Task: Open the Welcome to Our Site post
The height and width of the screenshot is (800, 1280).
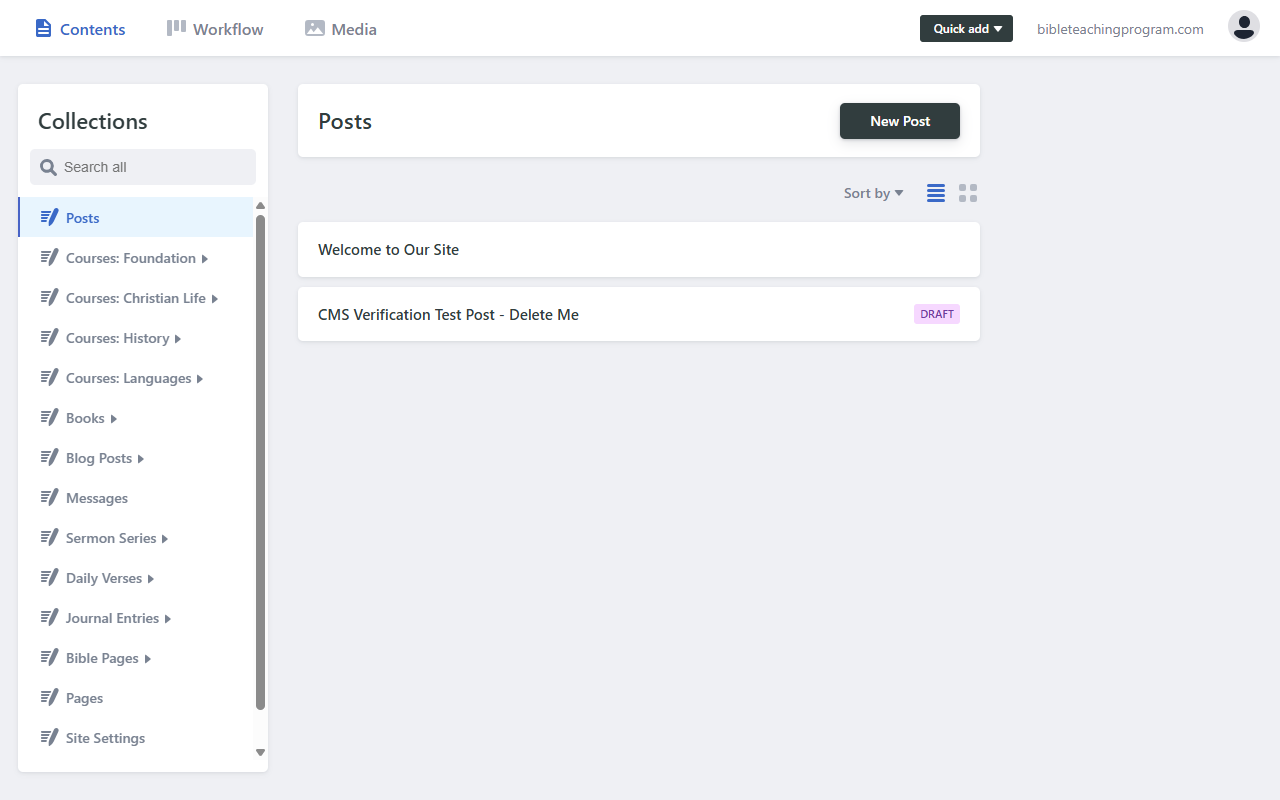Action: 388,249
